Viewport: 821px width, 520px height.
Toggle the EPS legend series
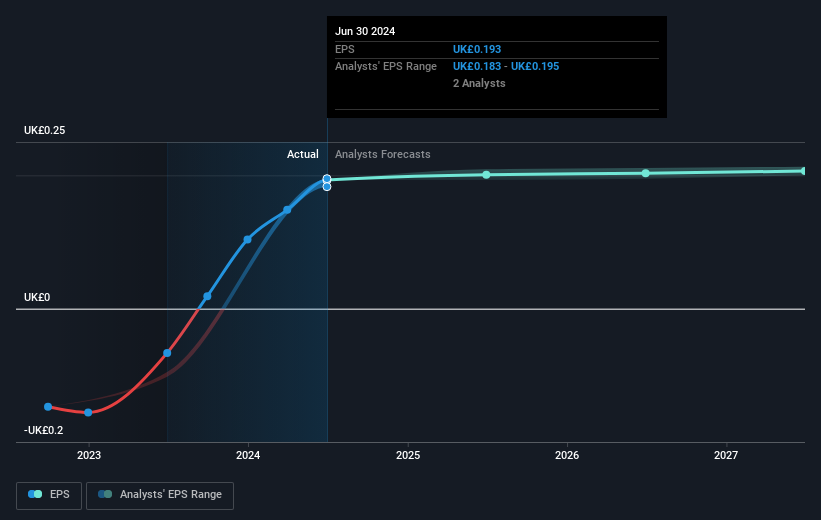(49, 495)
